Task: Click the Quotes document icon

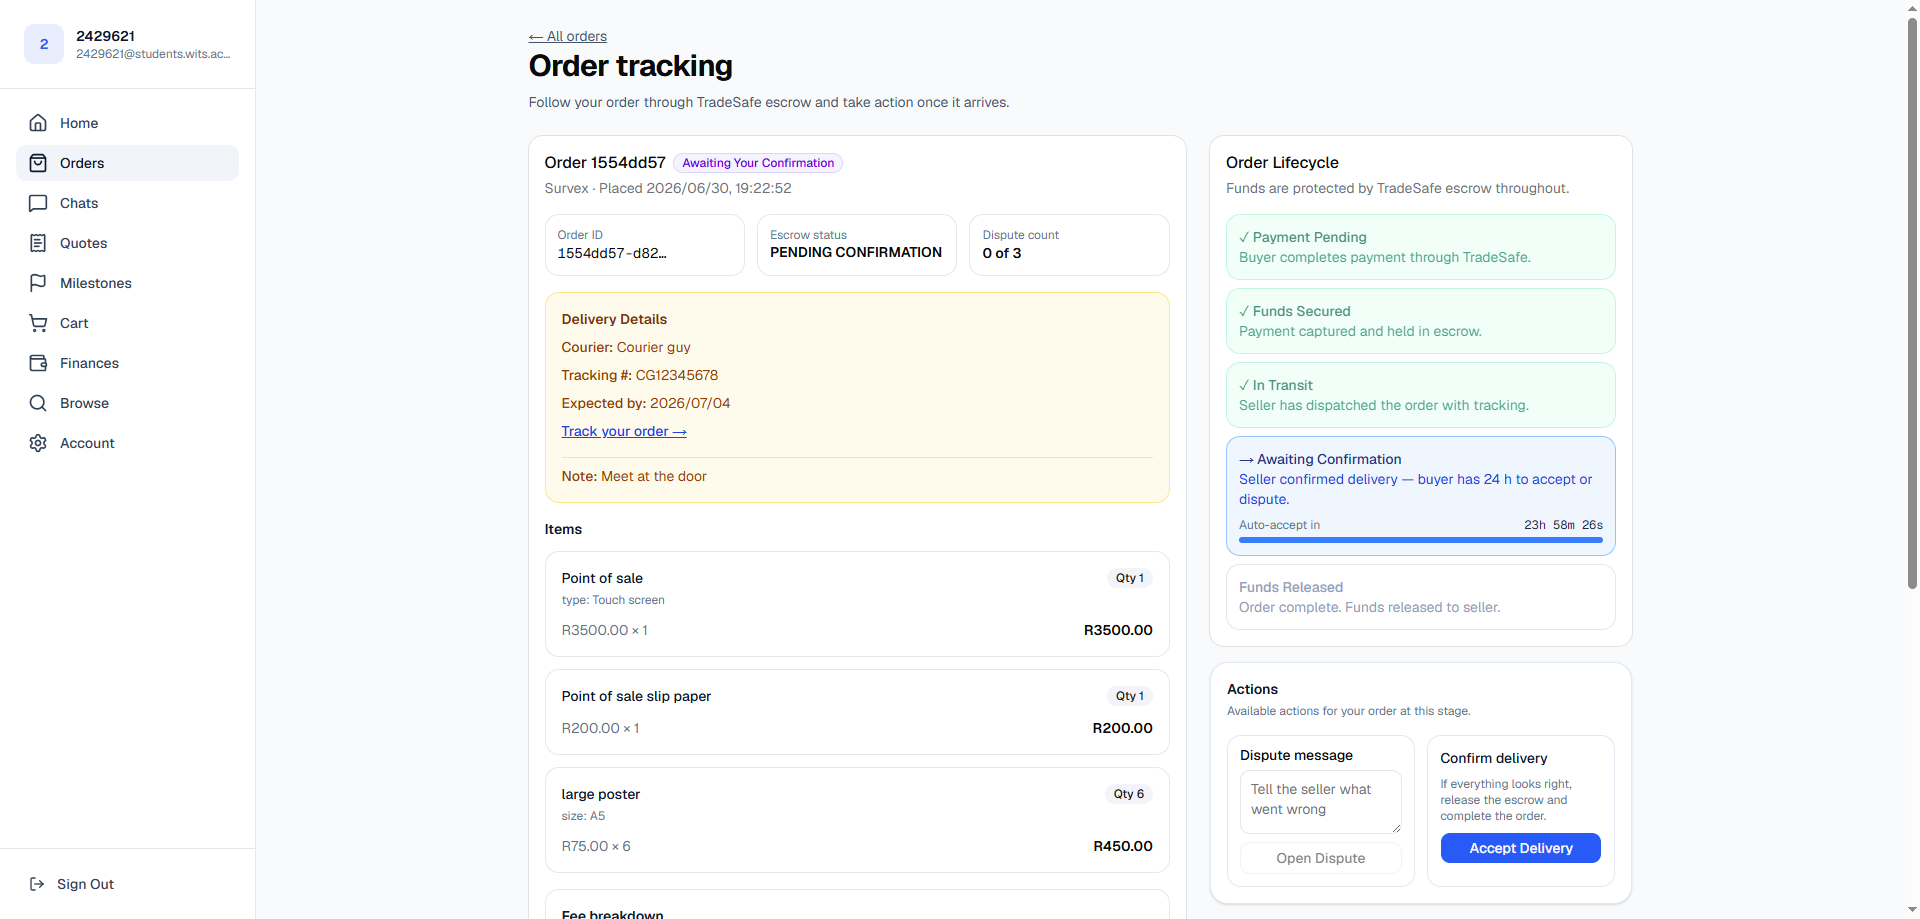Action: pos(38,243)
